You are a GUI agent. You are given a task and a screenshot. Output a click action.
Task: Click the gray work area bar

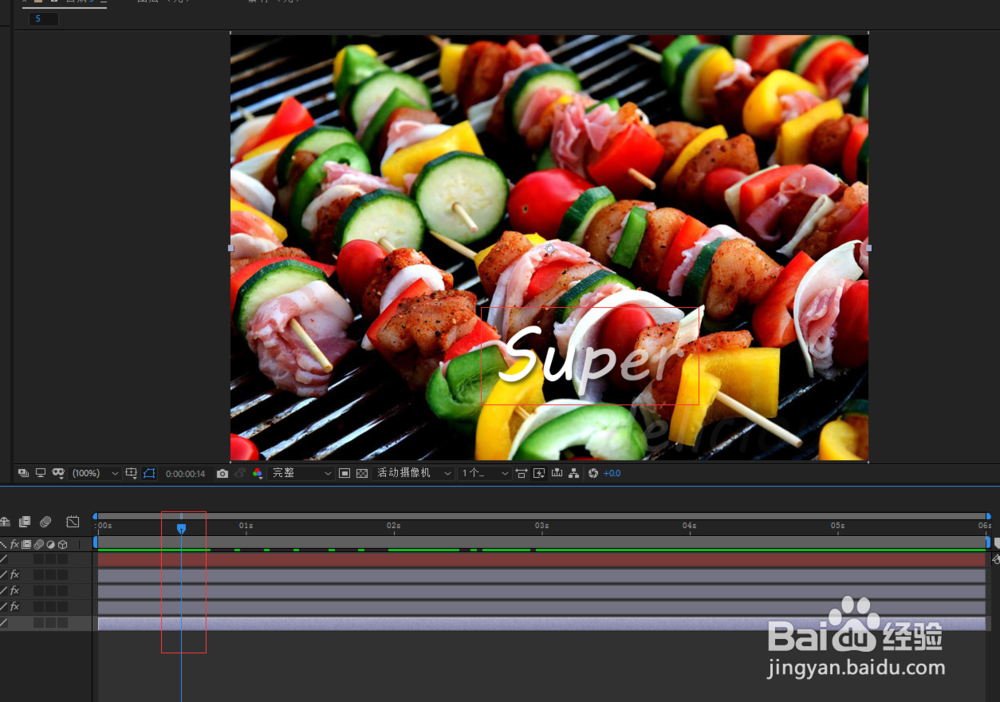[541, 542]
